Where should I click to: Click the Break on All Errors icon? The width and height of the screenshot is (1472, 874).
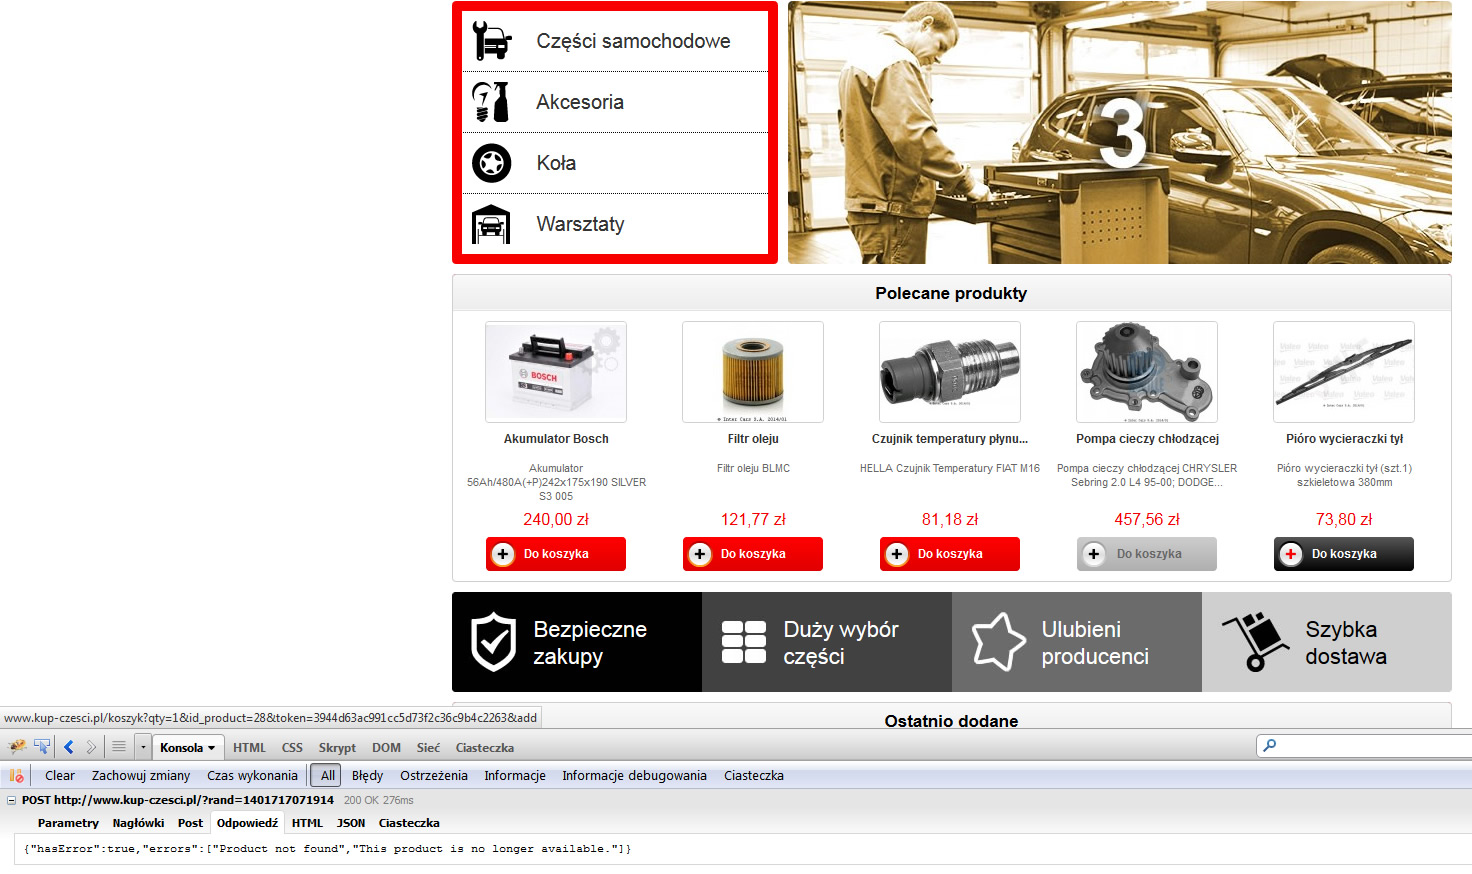tap(16, 776)
